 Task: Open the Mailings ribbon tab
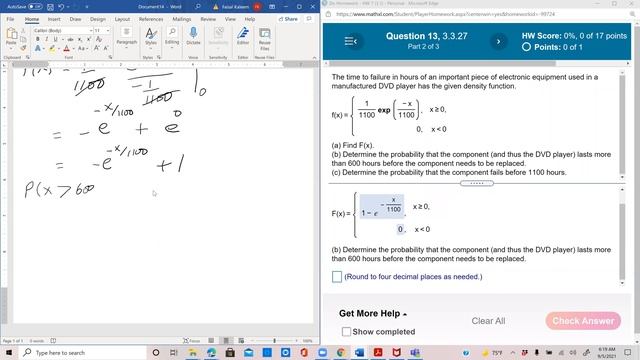(182, 19)
